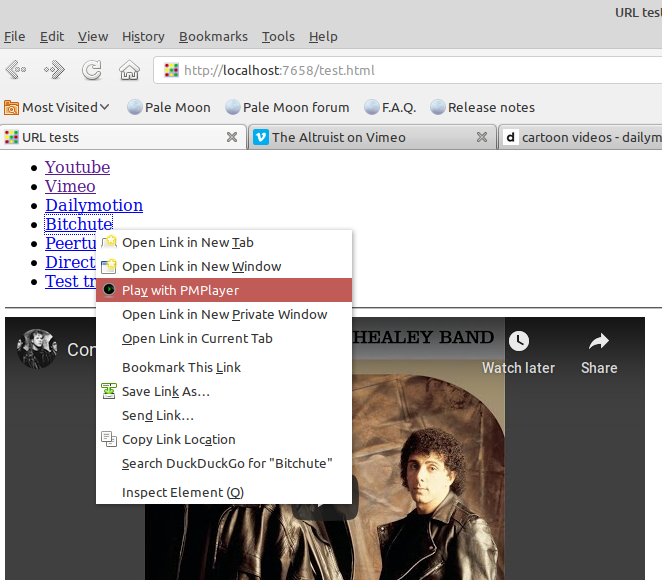
Task: Close The Altruist on Vimeo tab
Action: (482, 137)
